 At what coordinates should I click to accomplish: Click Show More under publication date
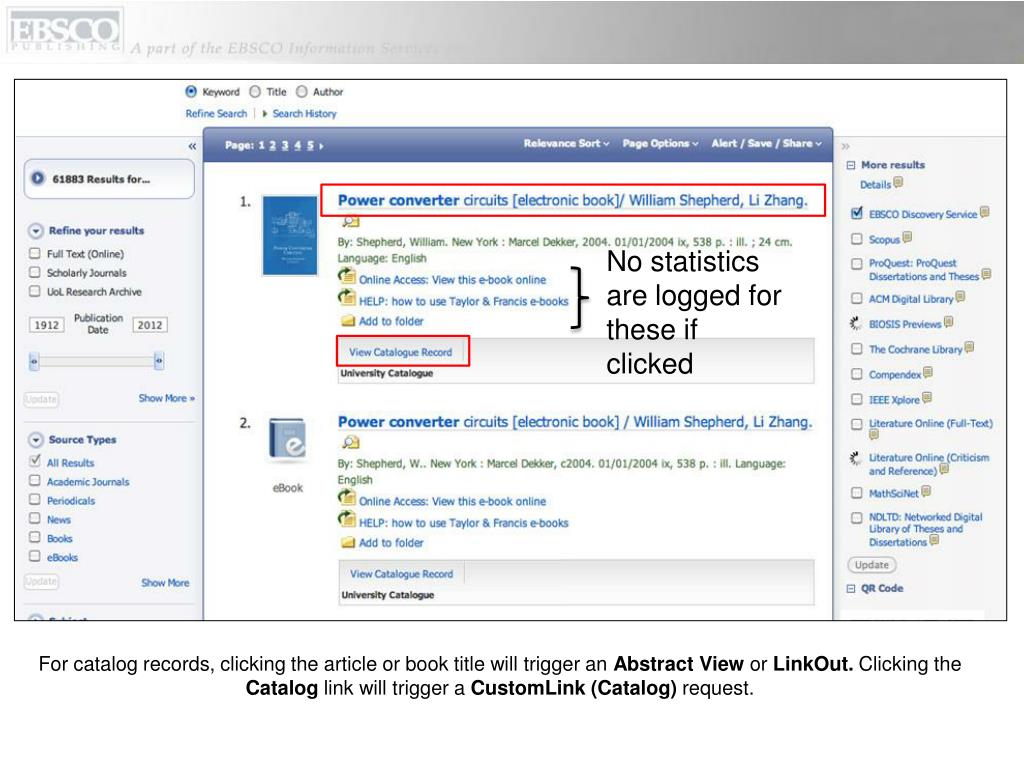pos(167,398)
